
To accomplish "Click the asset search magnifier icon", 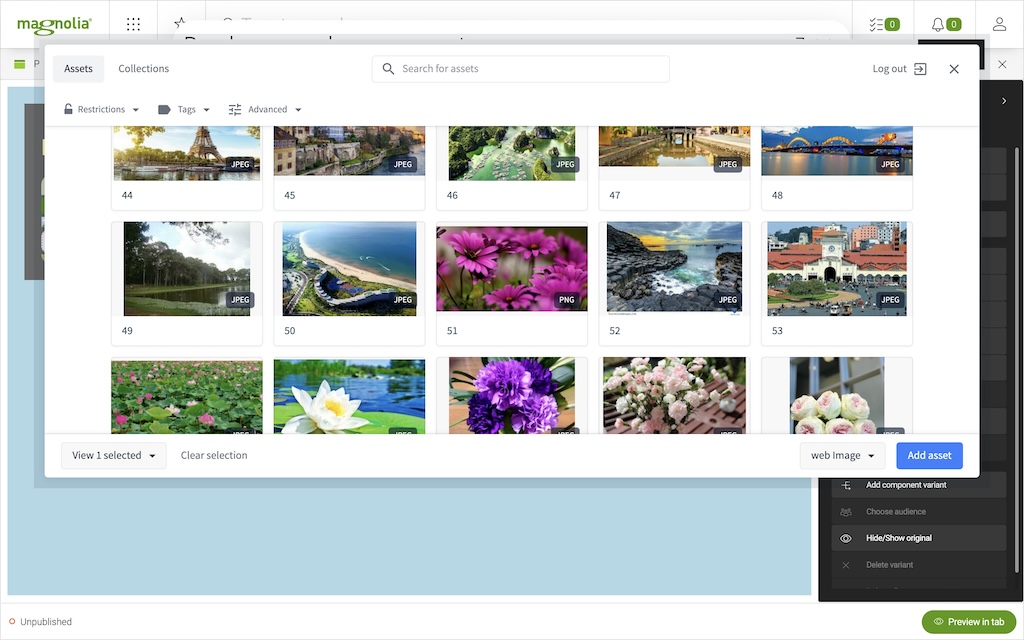I will (388, 69).
